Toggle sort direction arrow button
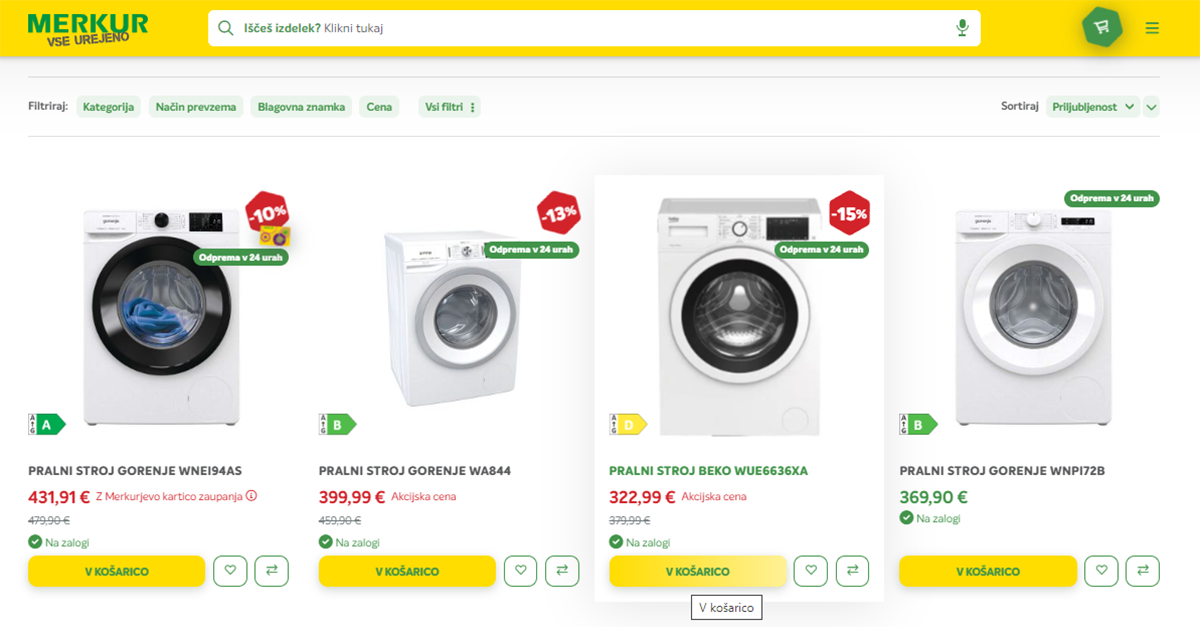1200x627 pixels. [1152, 107]
